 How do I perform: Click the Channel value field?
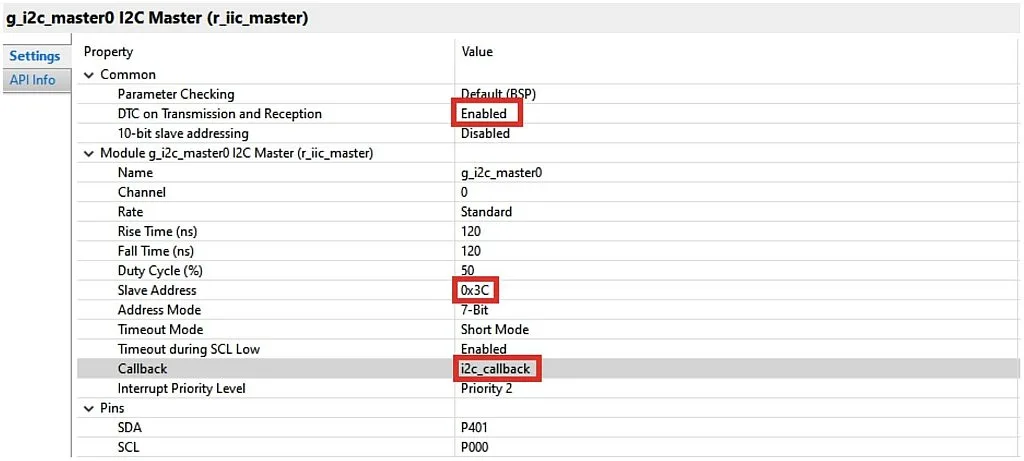pyautogui.click(x=464, y=192)
